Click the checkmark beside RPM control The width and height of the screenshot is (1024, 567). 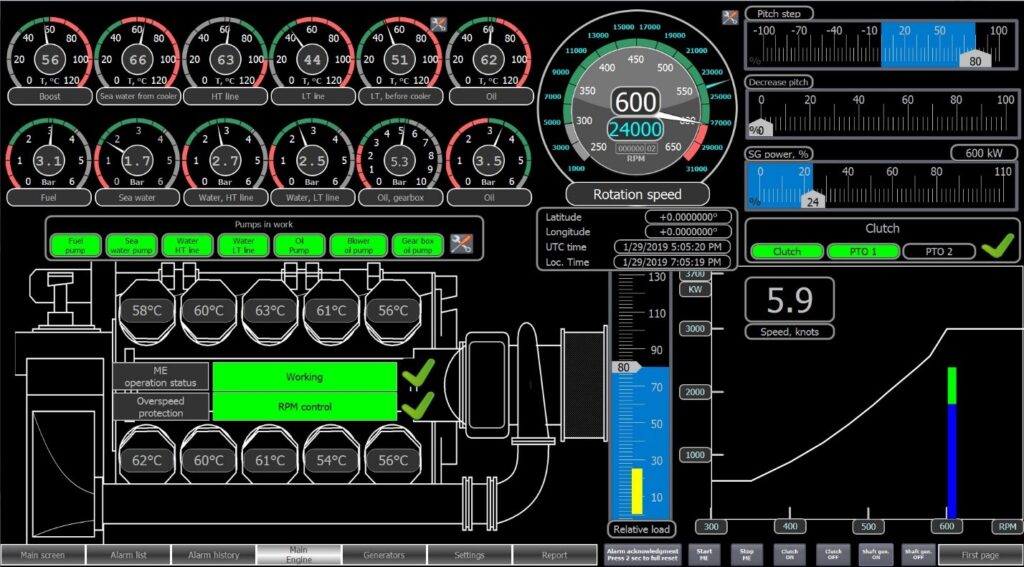point(417,406)
